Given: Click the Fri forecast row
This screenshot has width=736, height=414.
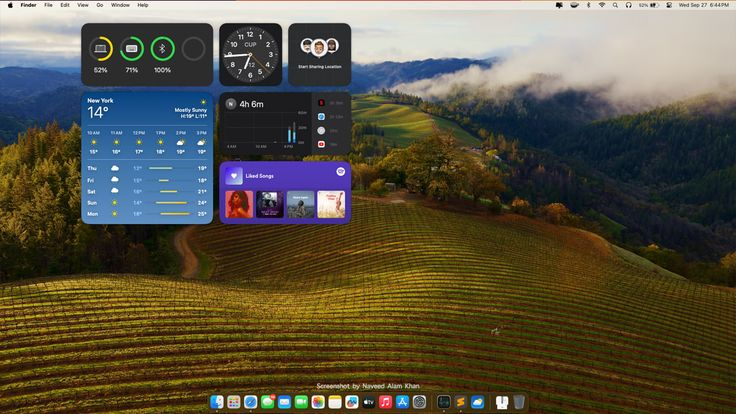Looking at the screenshot, I should [147, 180].
